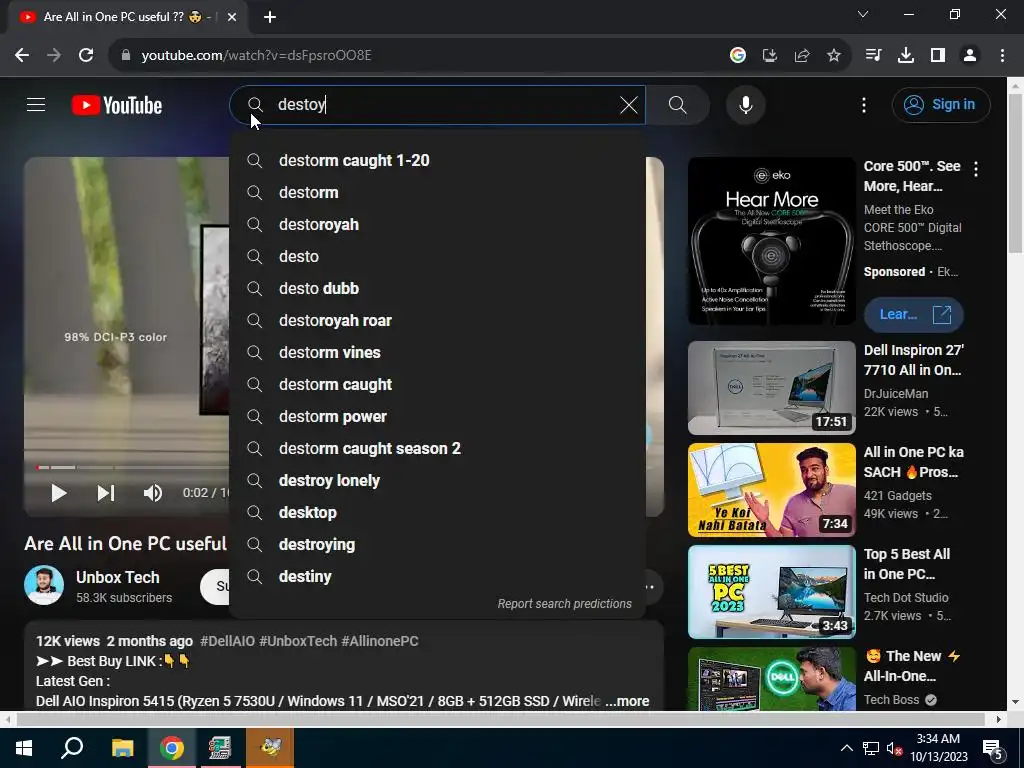Go back with browser back arrow
Image resolution: width=1024 pixels, height=768 pixels.
point(22,56)
